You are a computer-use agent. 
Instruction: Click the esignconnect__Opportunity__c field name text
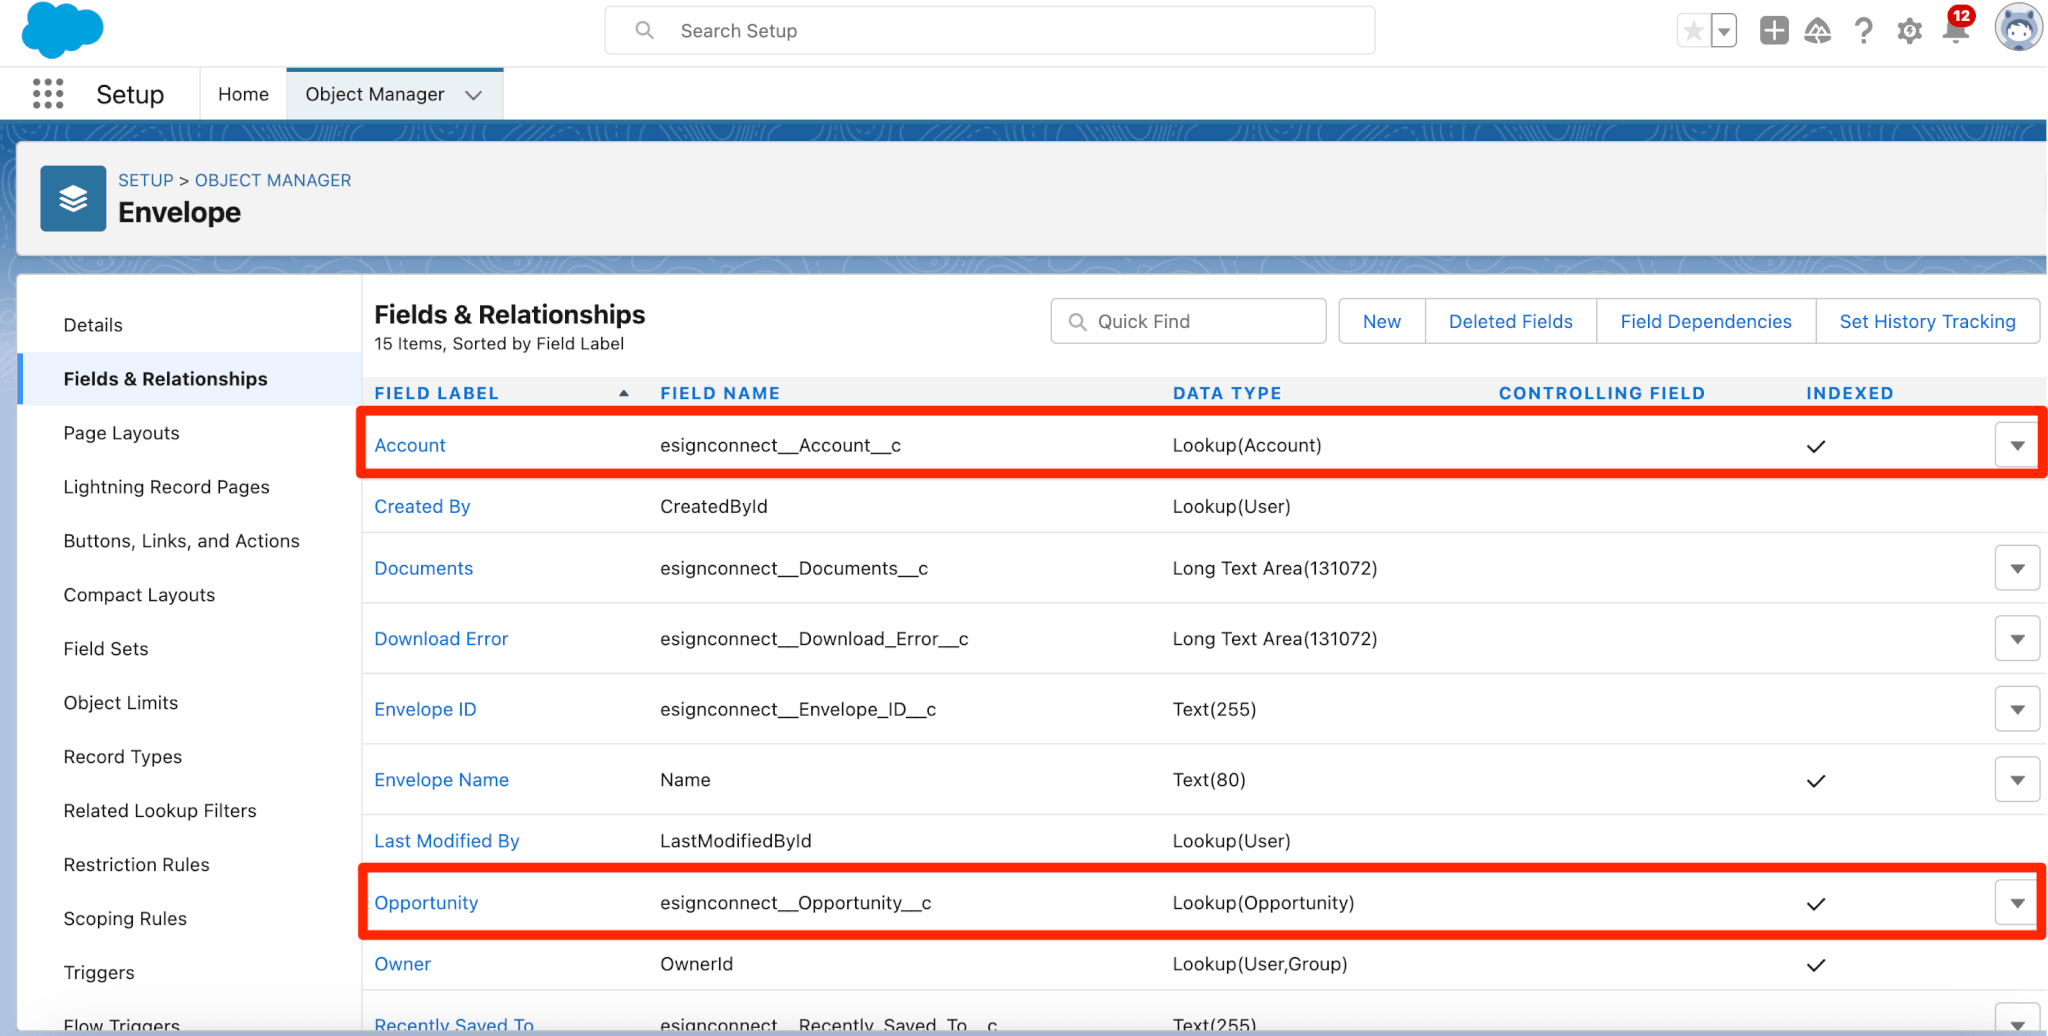[x=795, y=903]
